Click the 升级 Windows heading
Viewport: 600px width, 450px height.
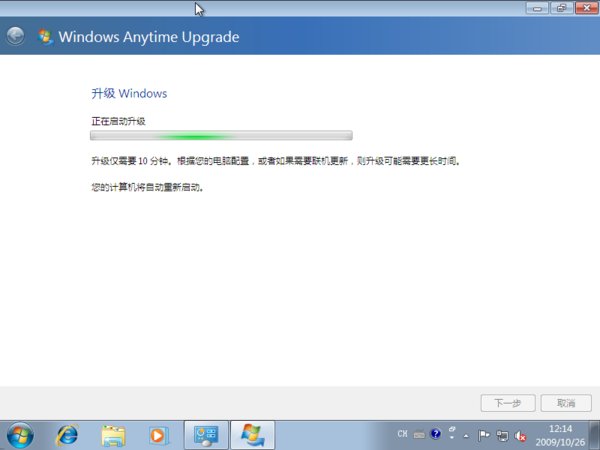click(x=129, y=93)
